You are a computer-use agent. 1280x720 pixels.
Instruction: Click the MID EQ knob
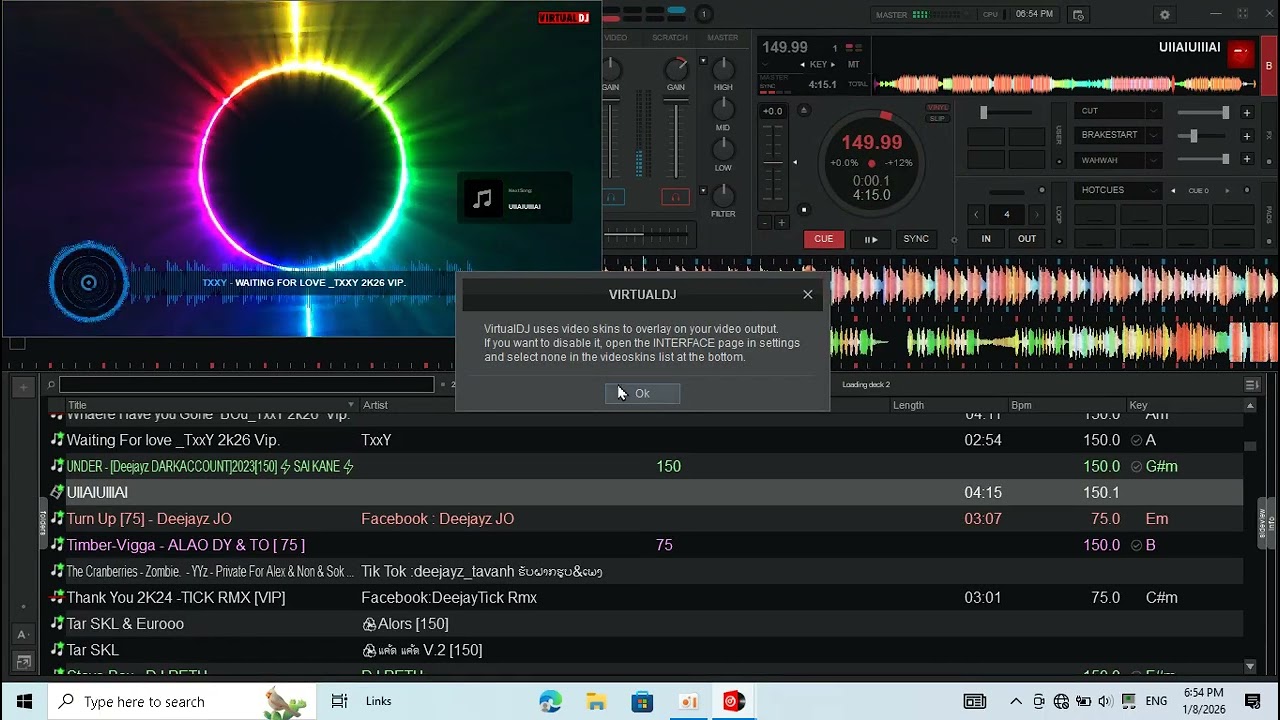723,109
